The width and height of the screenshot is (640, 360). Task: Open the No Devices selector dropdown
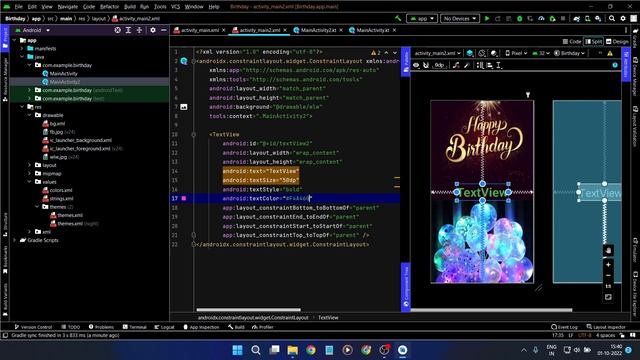coord(460,18)
